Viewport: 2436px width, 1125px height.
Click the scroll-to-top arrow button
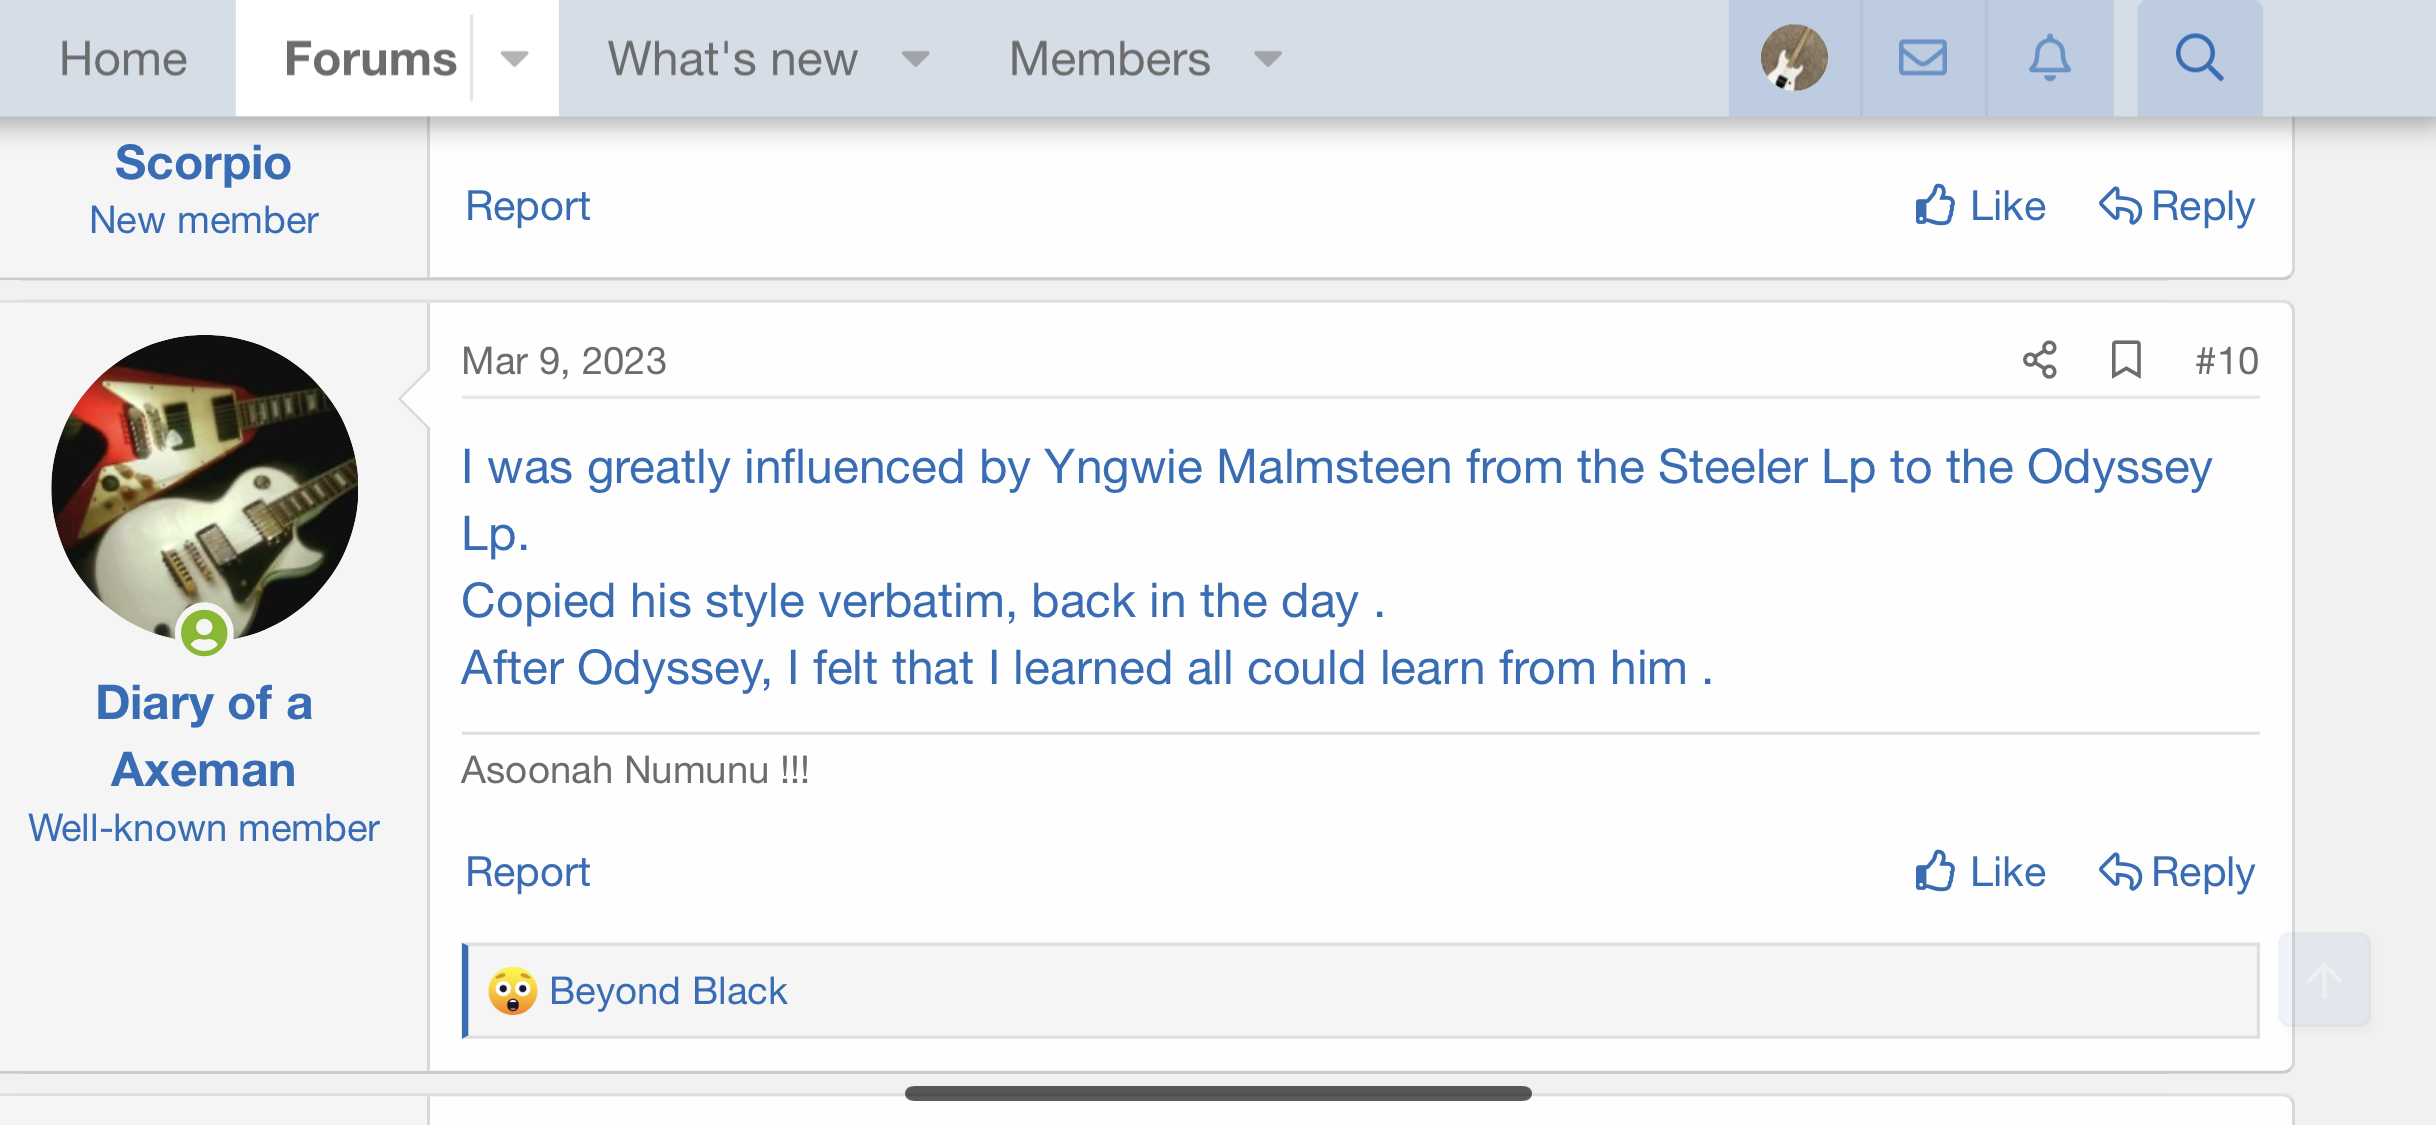tap(2324, 980)
